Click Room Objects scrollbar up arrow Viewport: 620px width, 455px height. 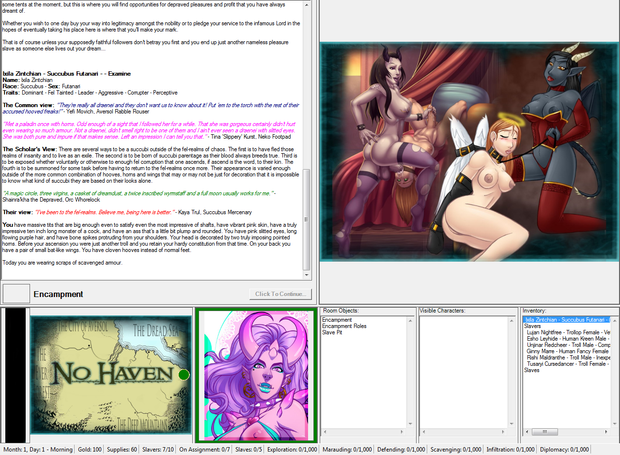(410, 320)
